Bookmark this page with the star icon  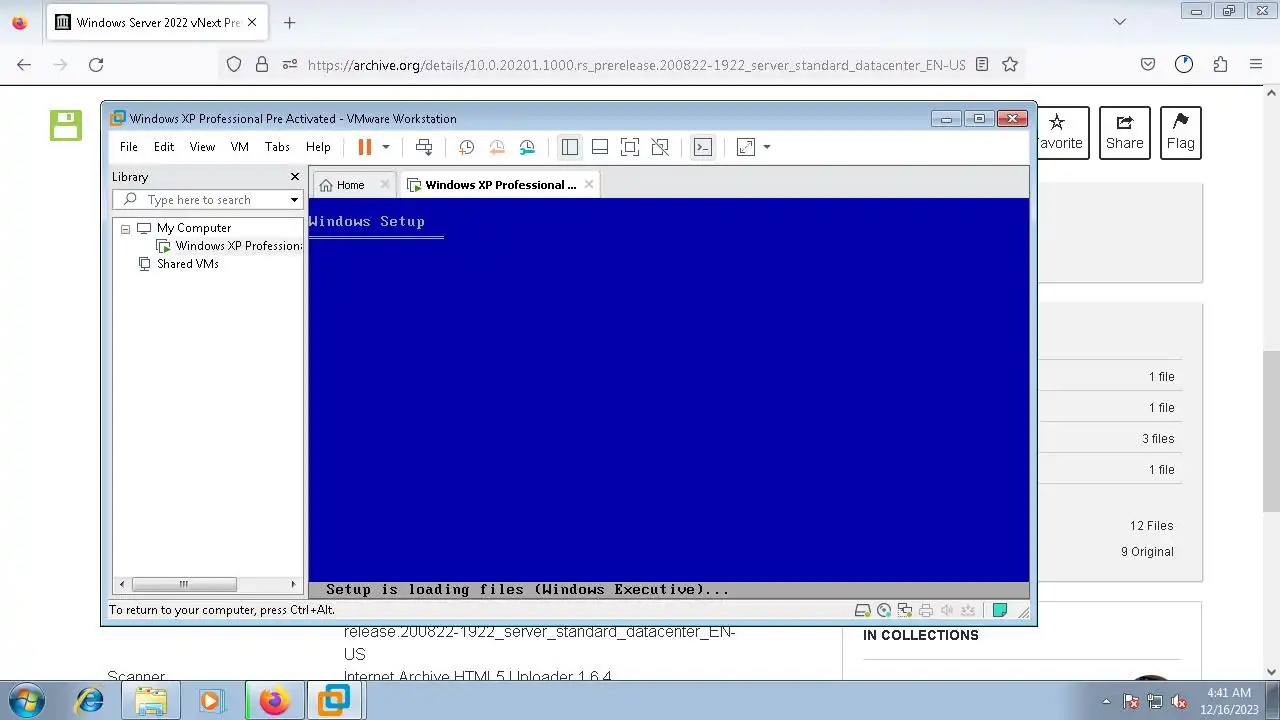point(1010,64)
